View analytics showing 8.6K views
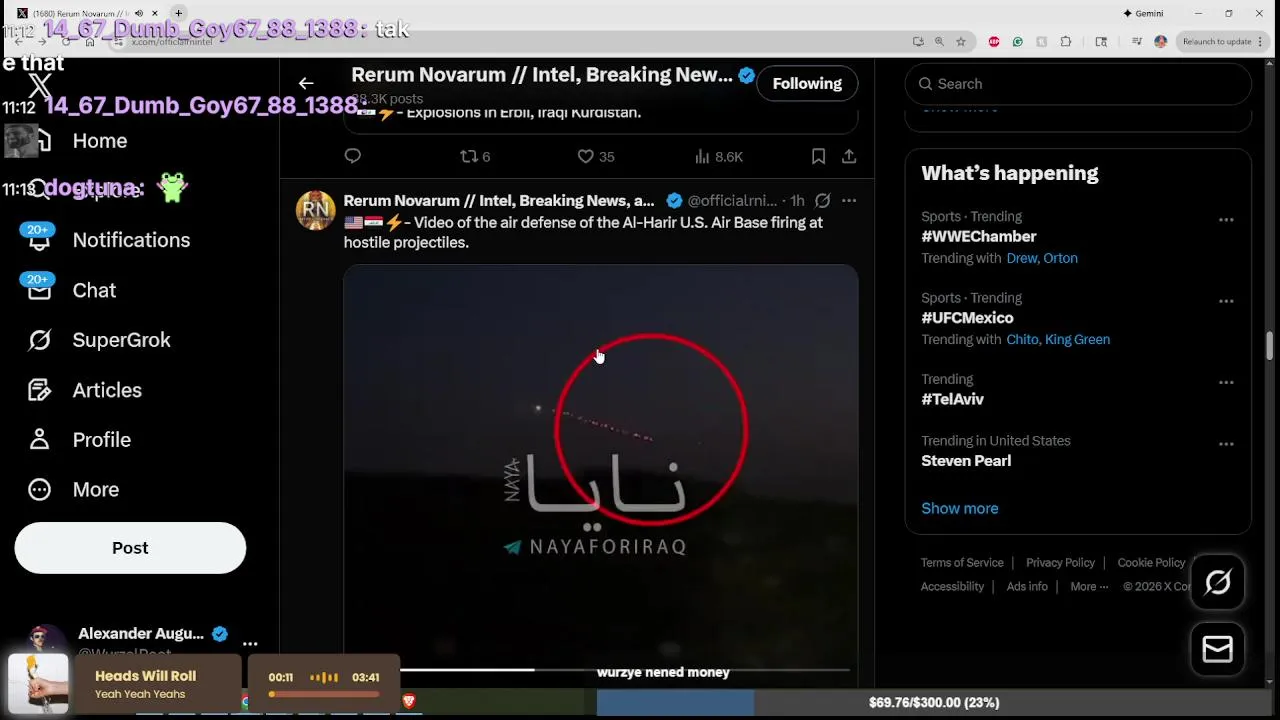 click(x=718, y=156)
